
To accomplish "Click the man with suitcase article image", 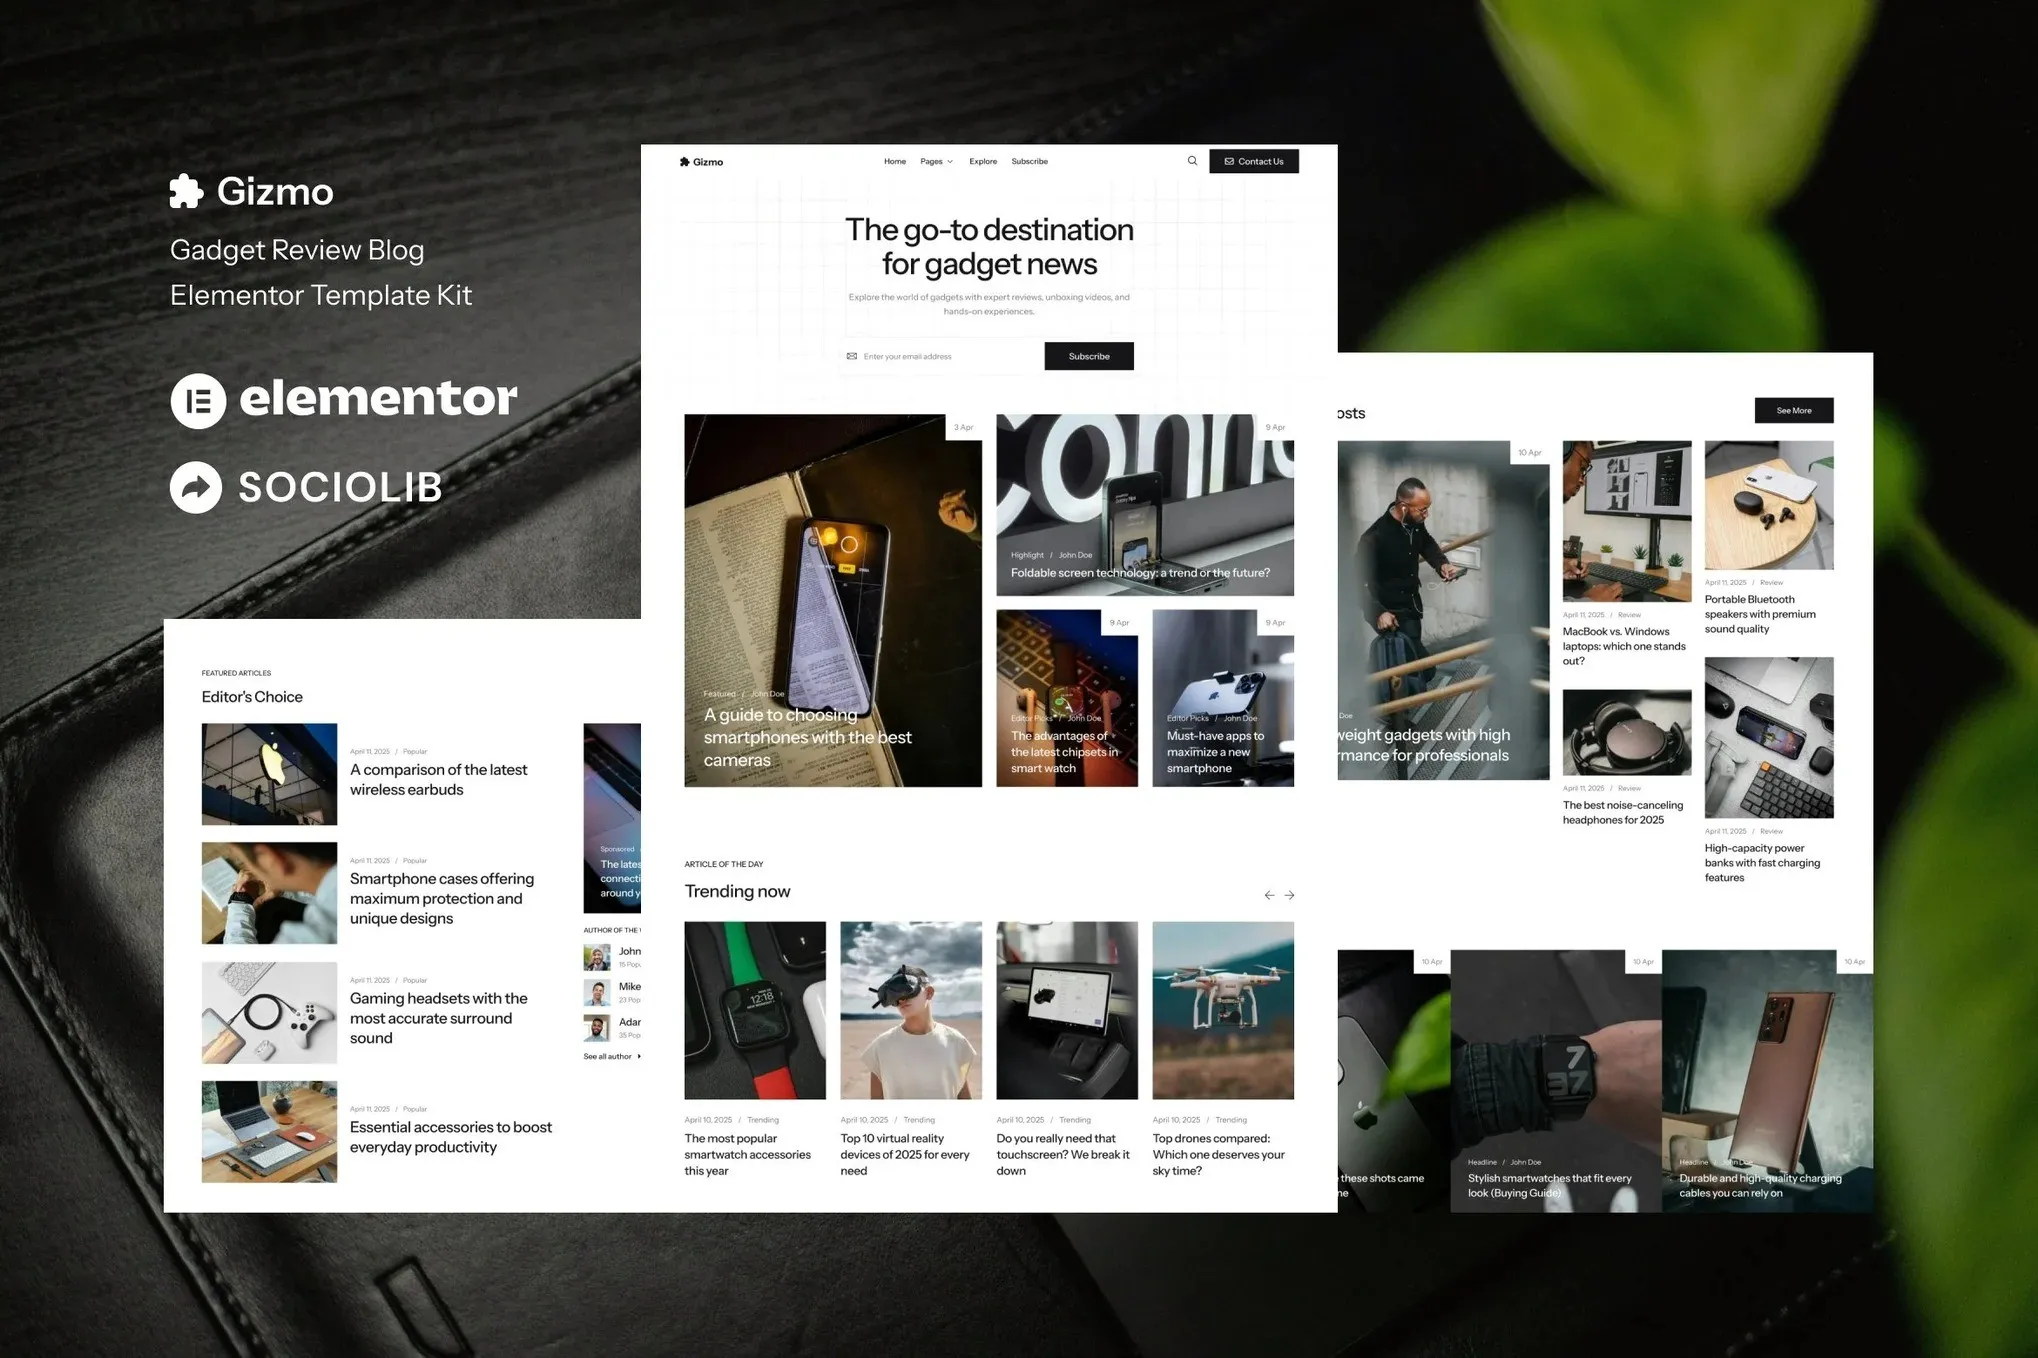I will 1443,610.
